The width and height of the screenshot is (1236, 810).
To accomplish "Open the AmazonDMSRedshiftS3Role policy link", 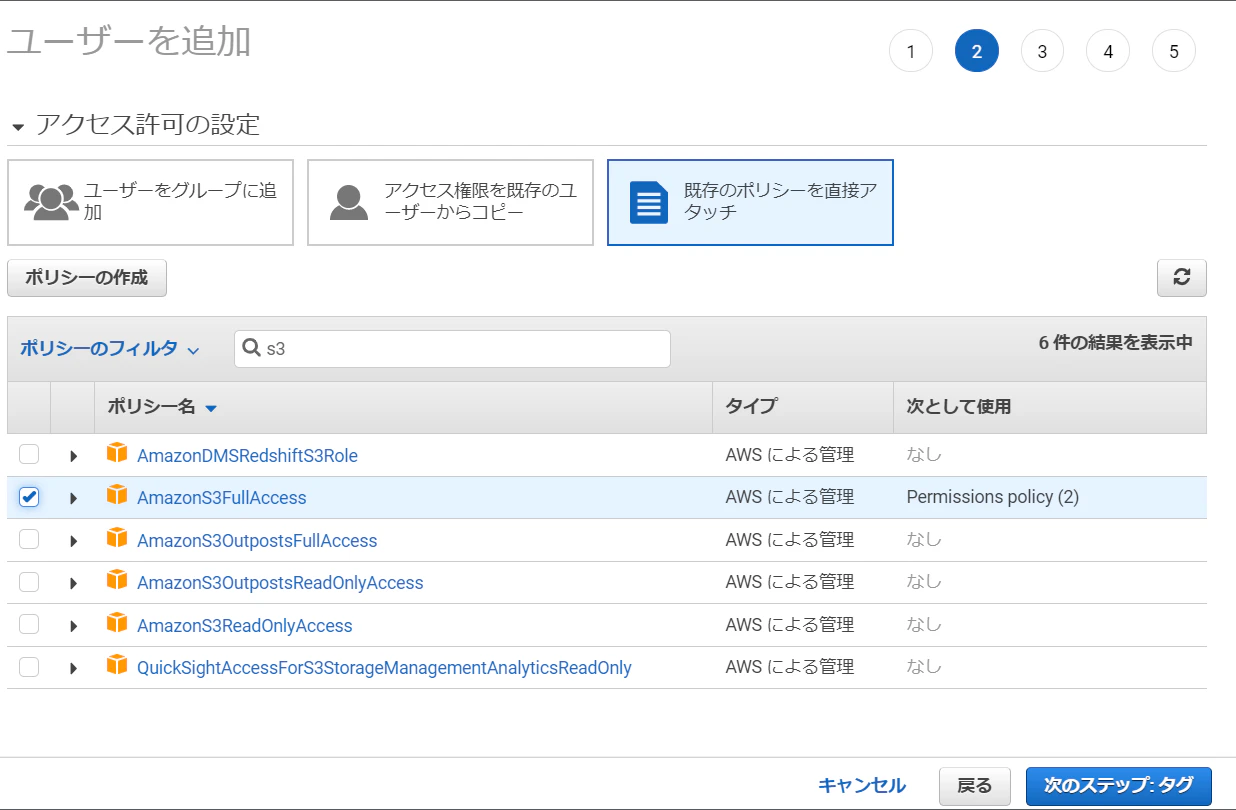I will coord(247,456).
